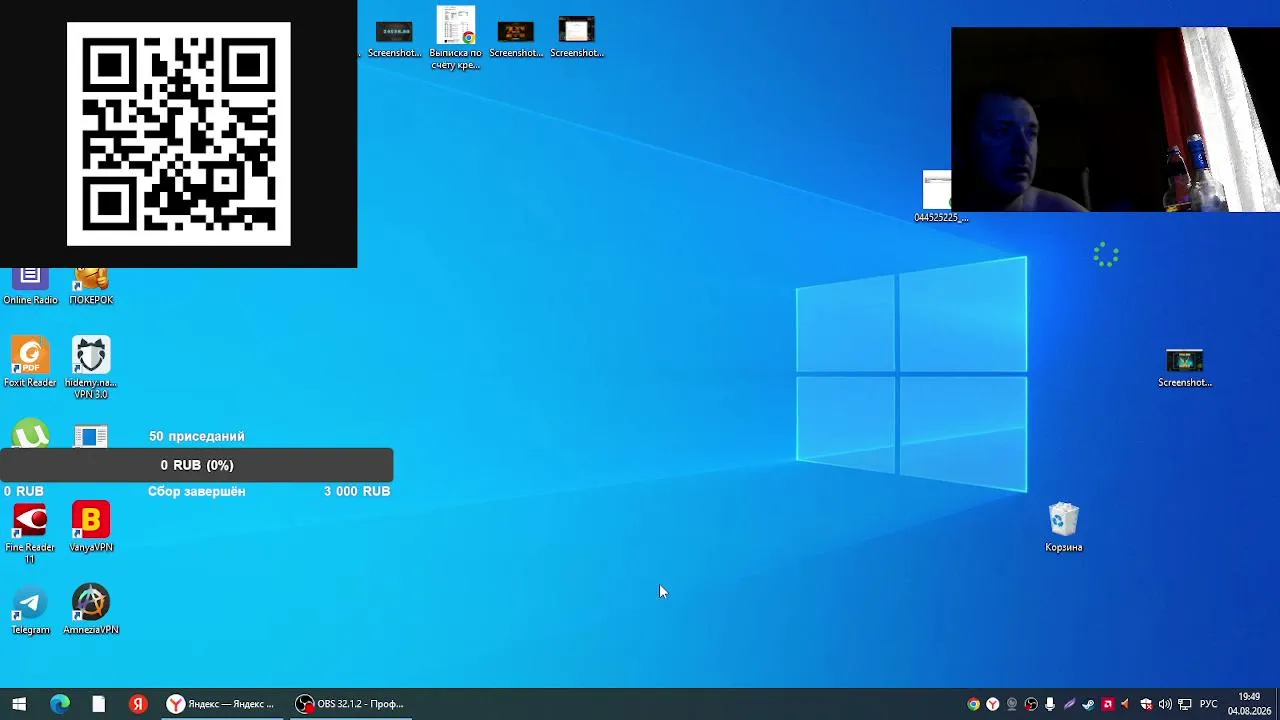Click the Yandex Browser tray icon
Viewport: 1280px width, 720px height.
[x=992, y=704]
